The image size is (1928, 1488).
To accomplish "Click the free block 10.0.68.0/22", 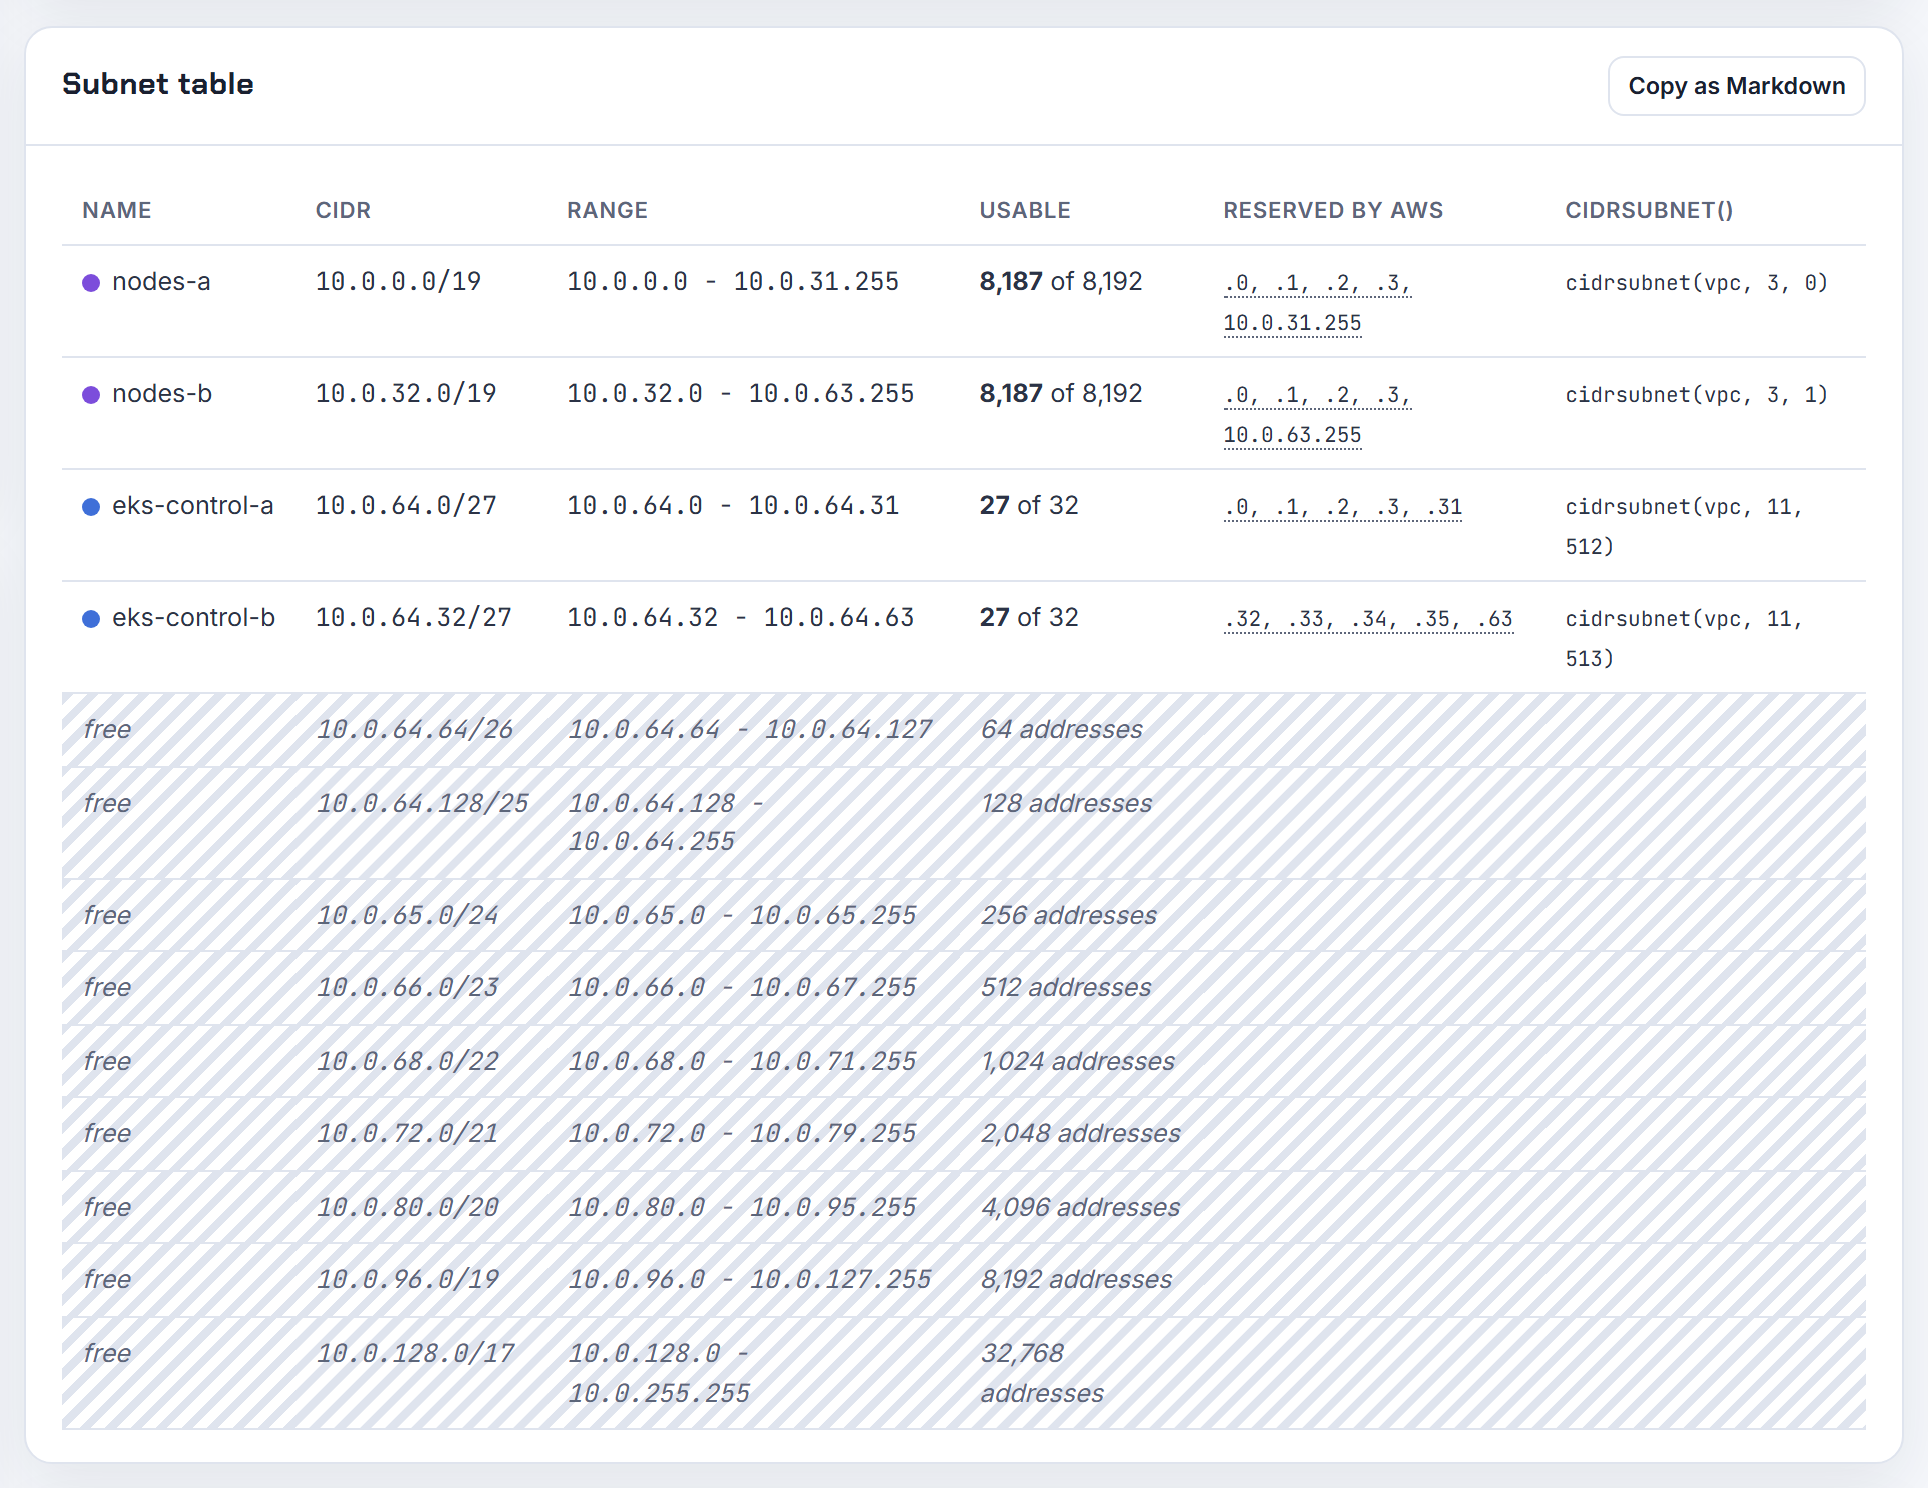I will [x=407, y=1062].
